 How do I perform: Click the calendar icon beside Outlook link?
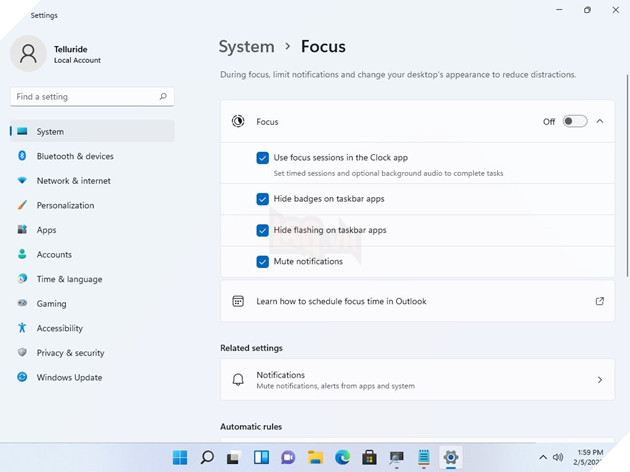(x=238, y=301)
